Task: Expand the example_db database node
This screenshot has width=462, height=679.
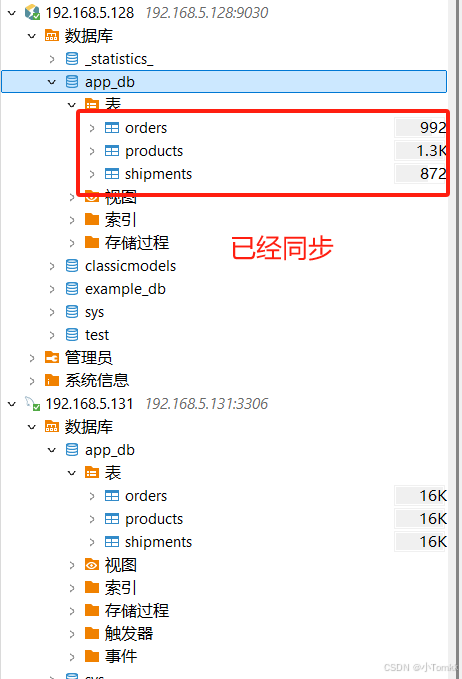Action: click(52, 289)
